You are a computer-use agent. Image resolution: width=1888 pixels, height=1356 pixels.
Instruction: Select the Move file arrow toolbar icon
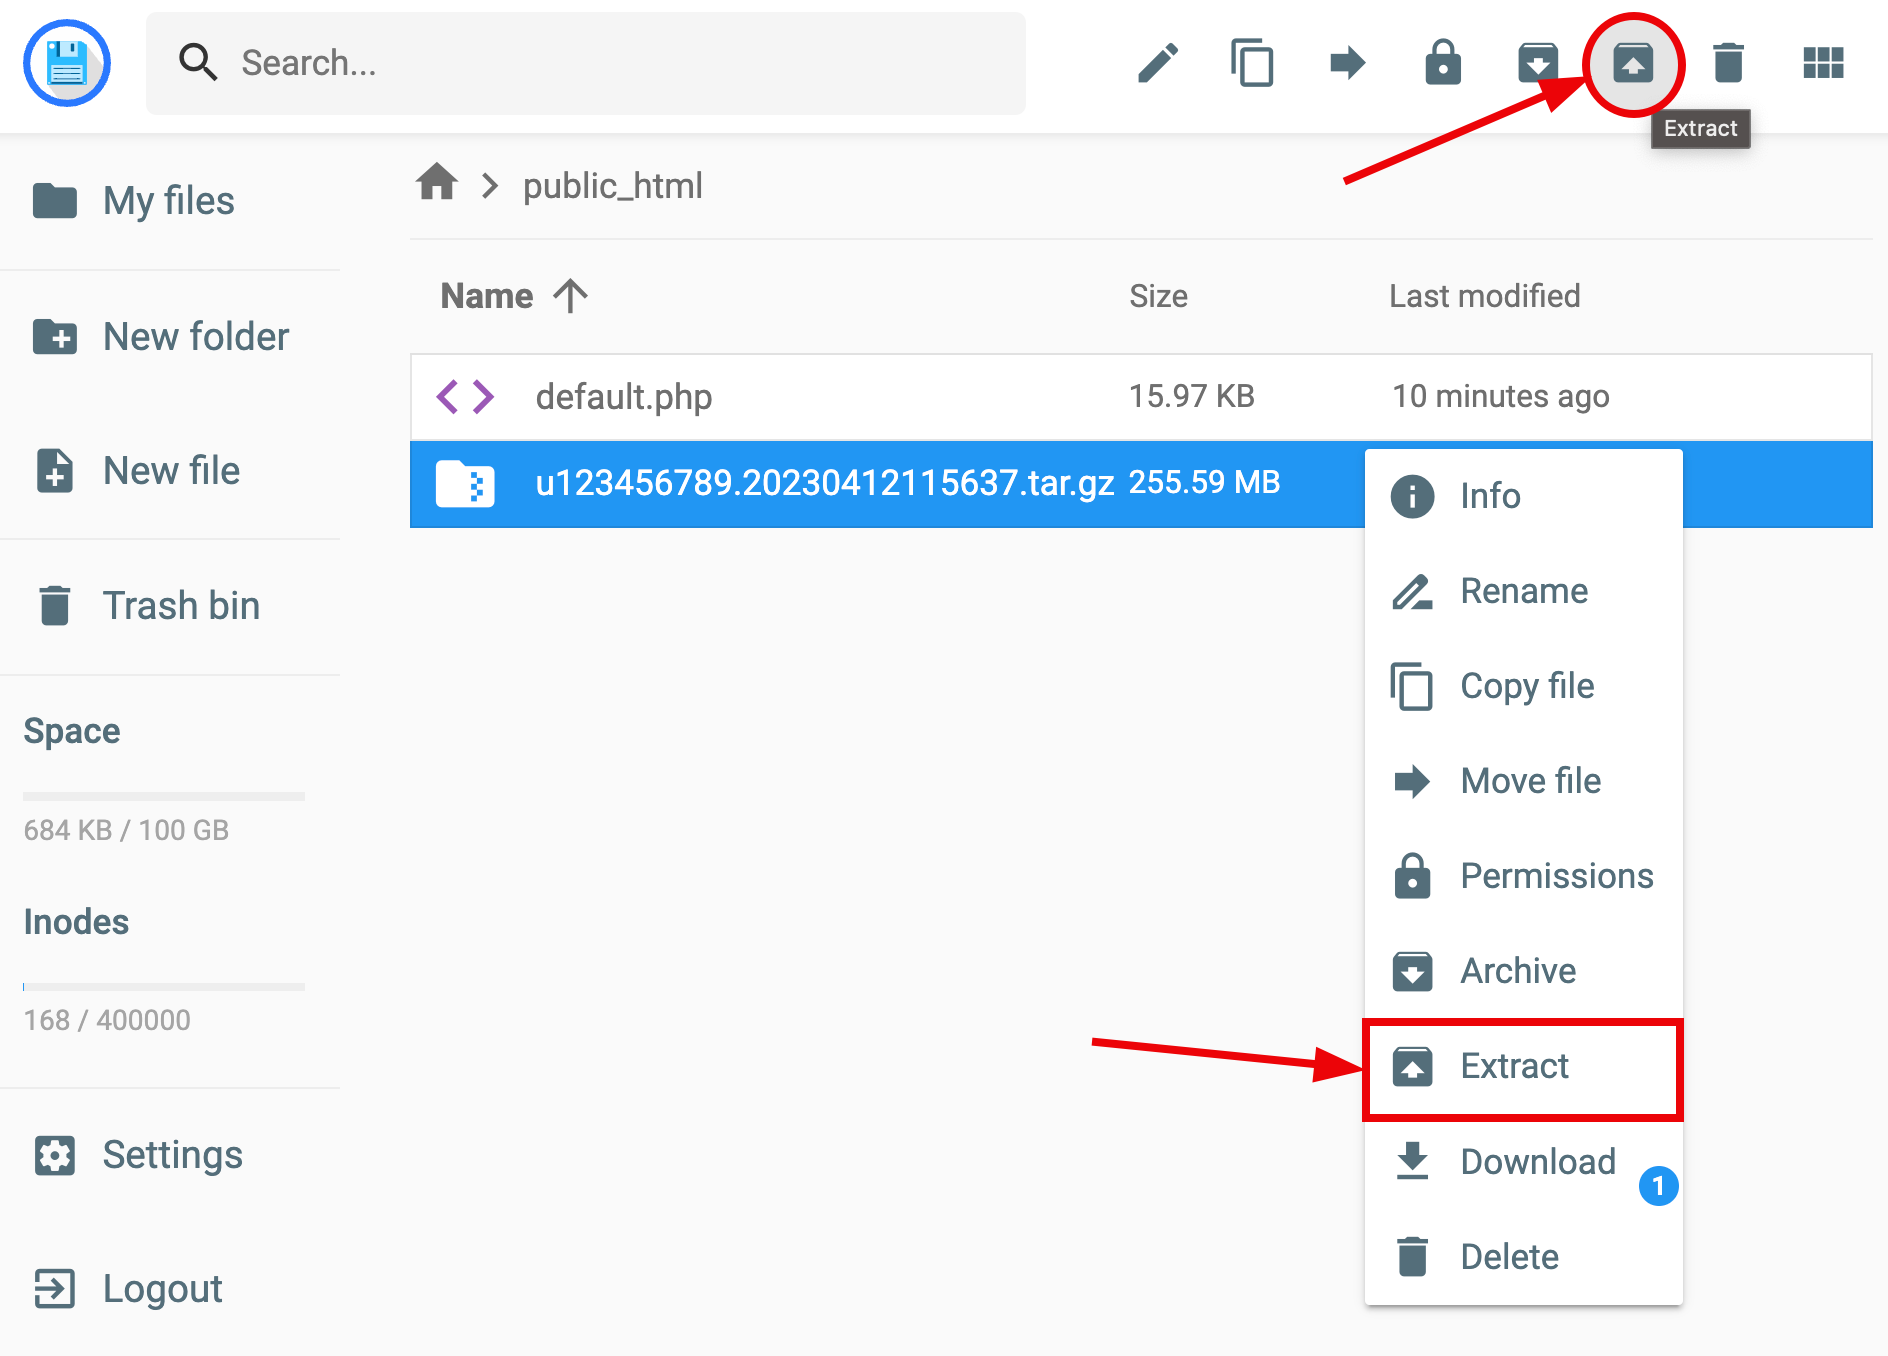pyautogui.click(x=1347, y=63)
